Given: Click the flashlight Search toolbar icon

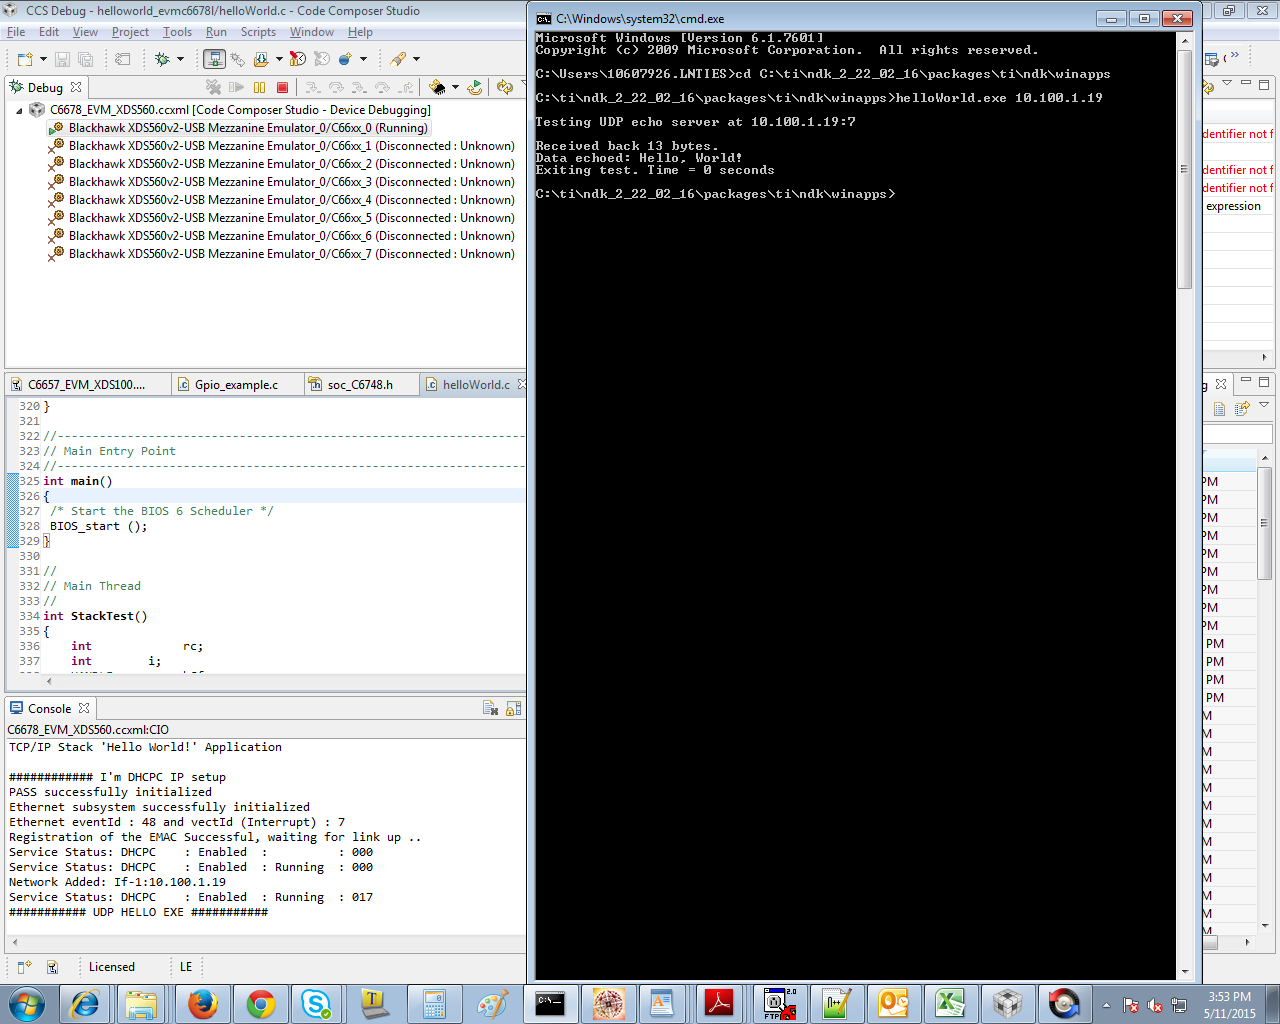Looking at the screenshot, I should [x=398, y=59].
